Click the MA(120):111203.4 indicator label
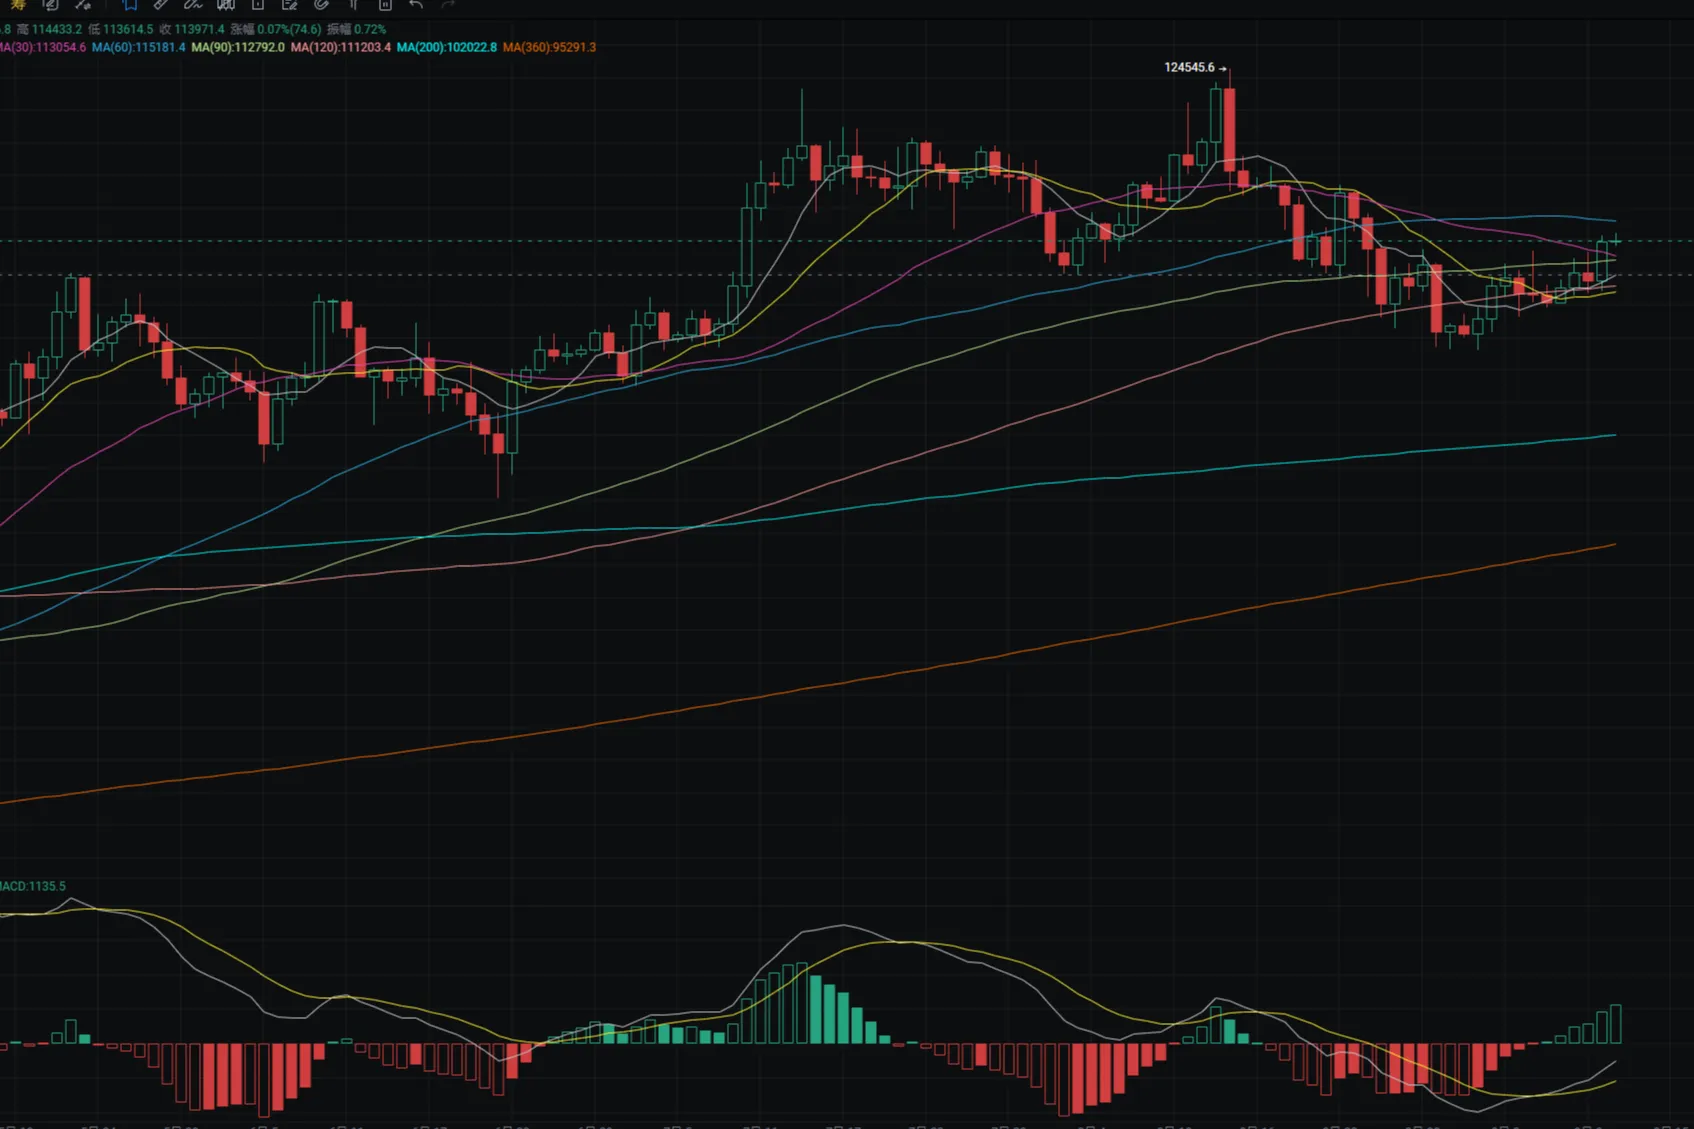 [341, 47]
